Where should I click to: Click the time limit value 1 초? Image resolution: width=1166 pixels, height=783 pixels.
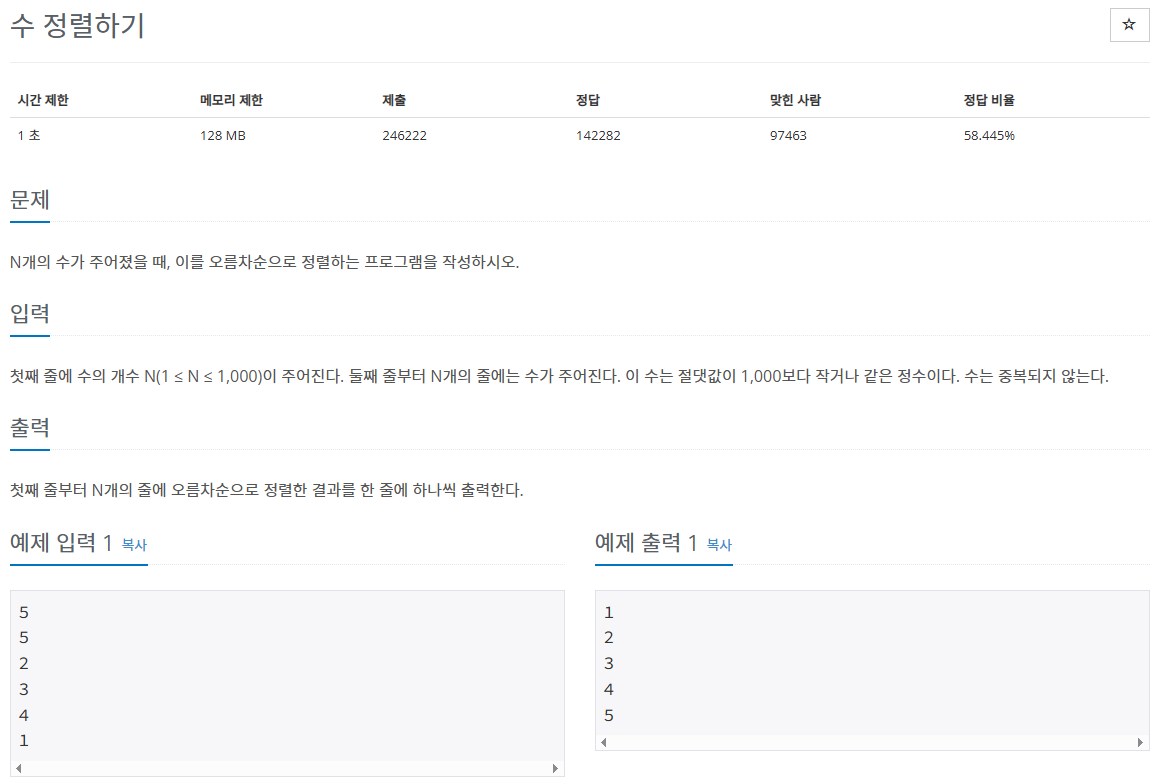click(29, 135)
